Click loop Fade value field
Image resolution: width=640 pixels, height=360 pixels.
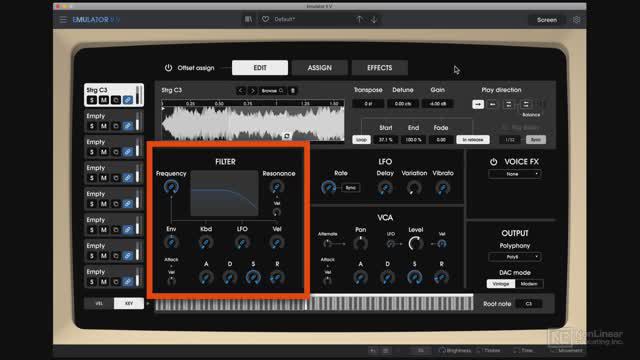441,140
